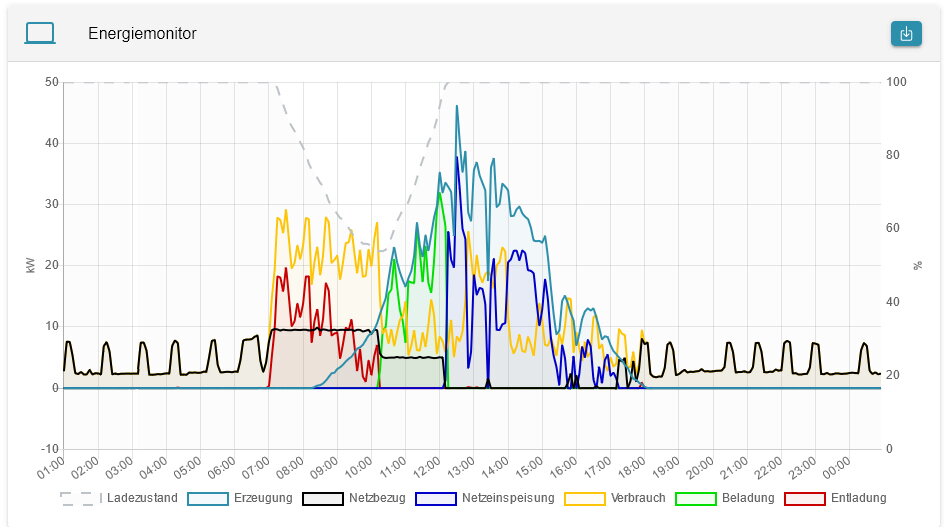Click the % axis unit label
Image resolution: width=946 pixels, height=529 pixels.
click(x=918, y=265)
